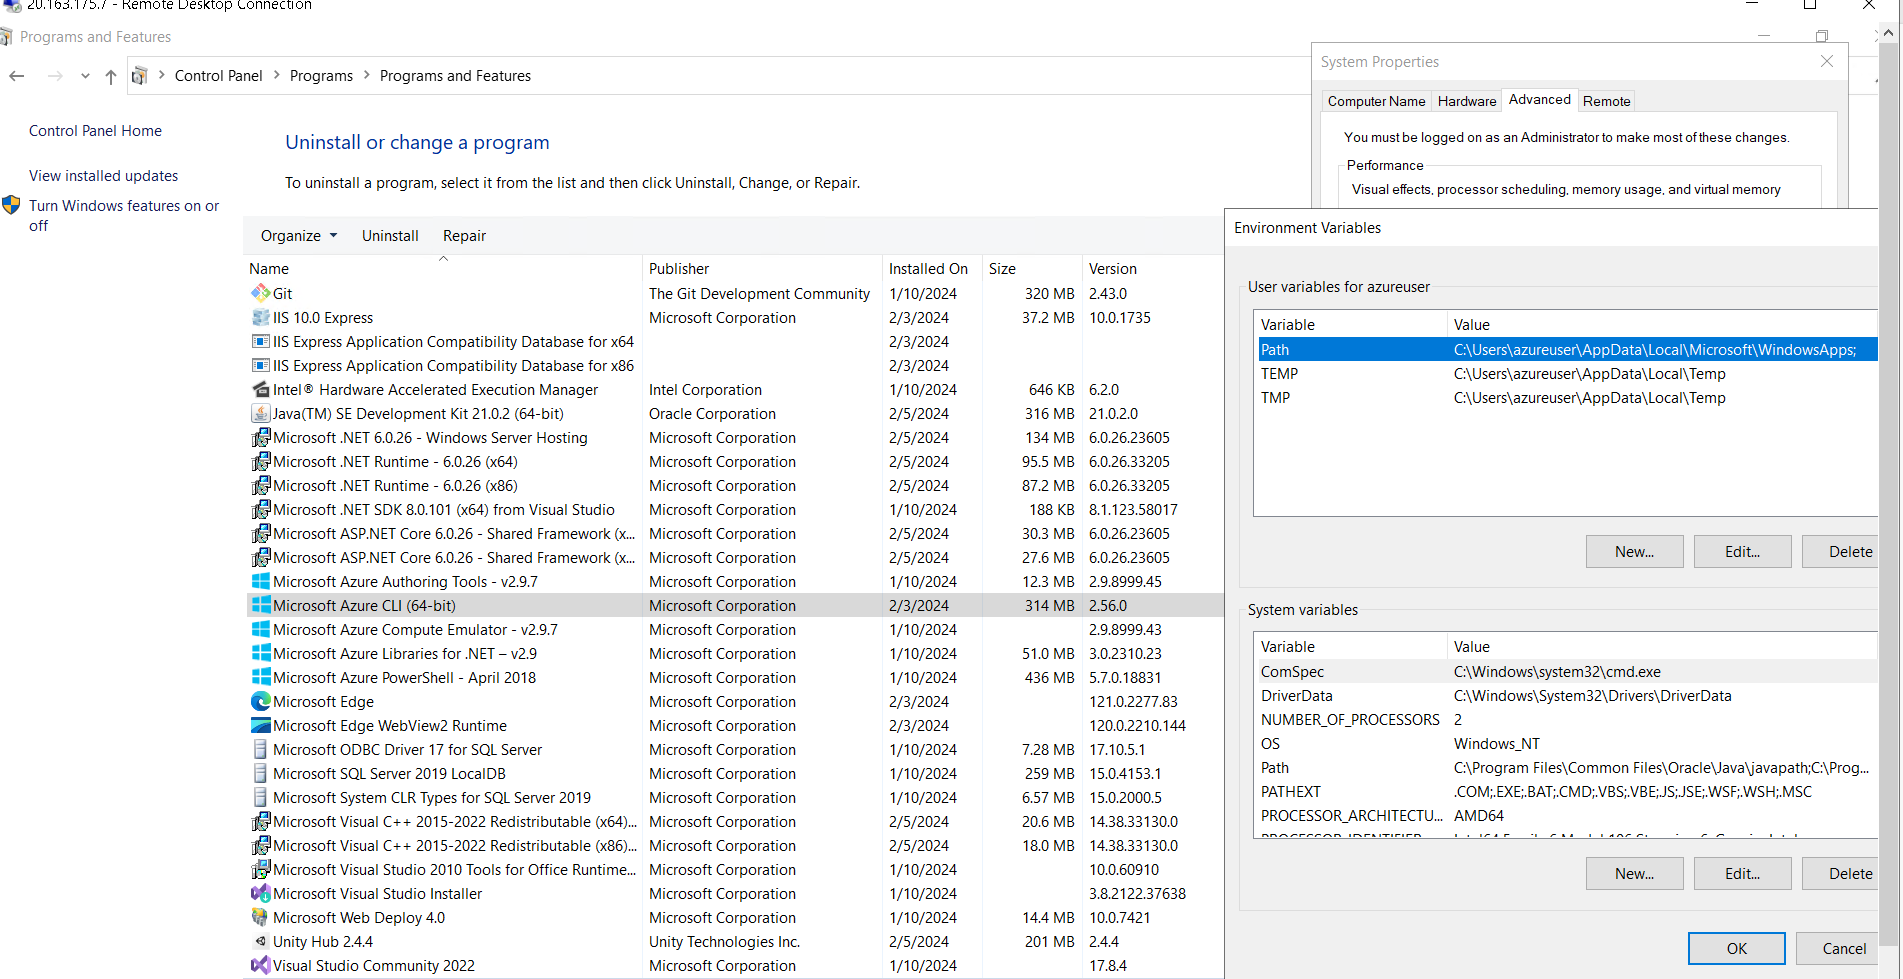
Task: Sort programs by Installed On column
Action: coord(932,268)
